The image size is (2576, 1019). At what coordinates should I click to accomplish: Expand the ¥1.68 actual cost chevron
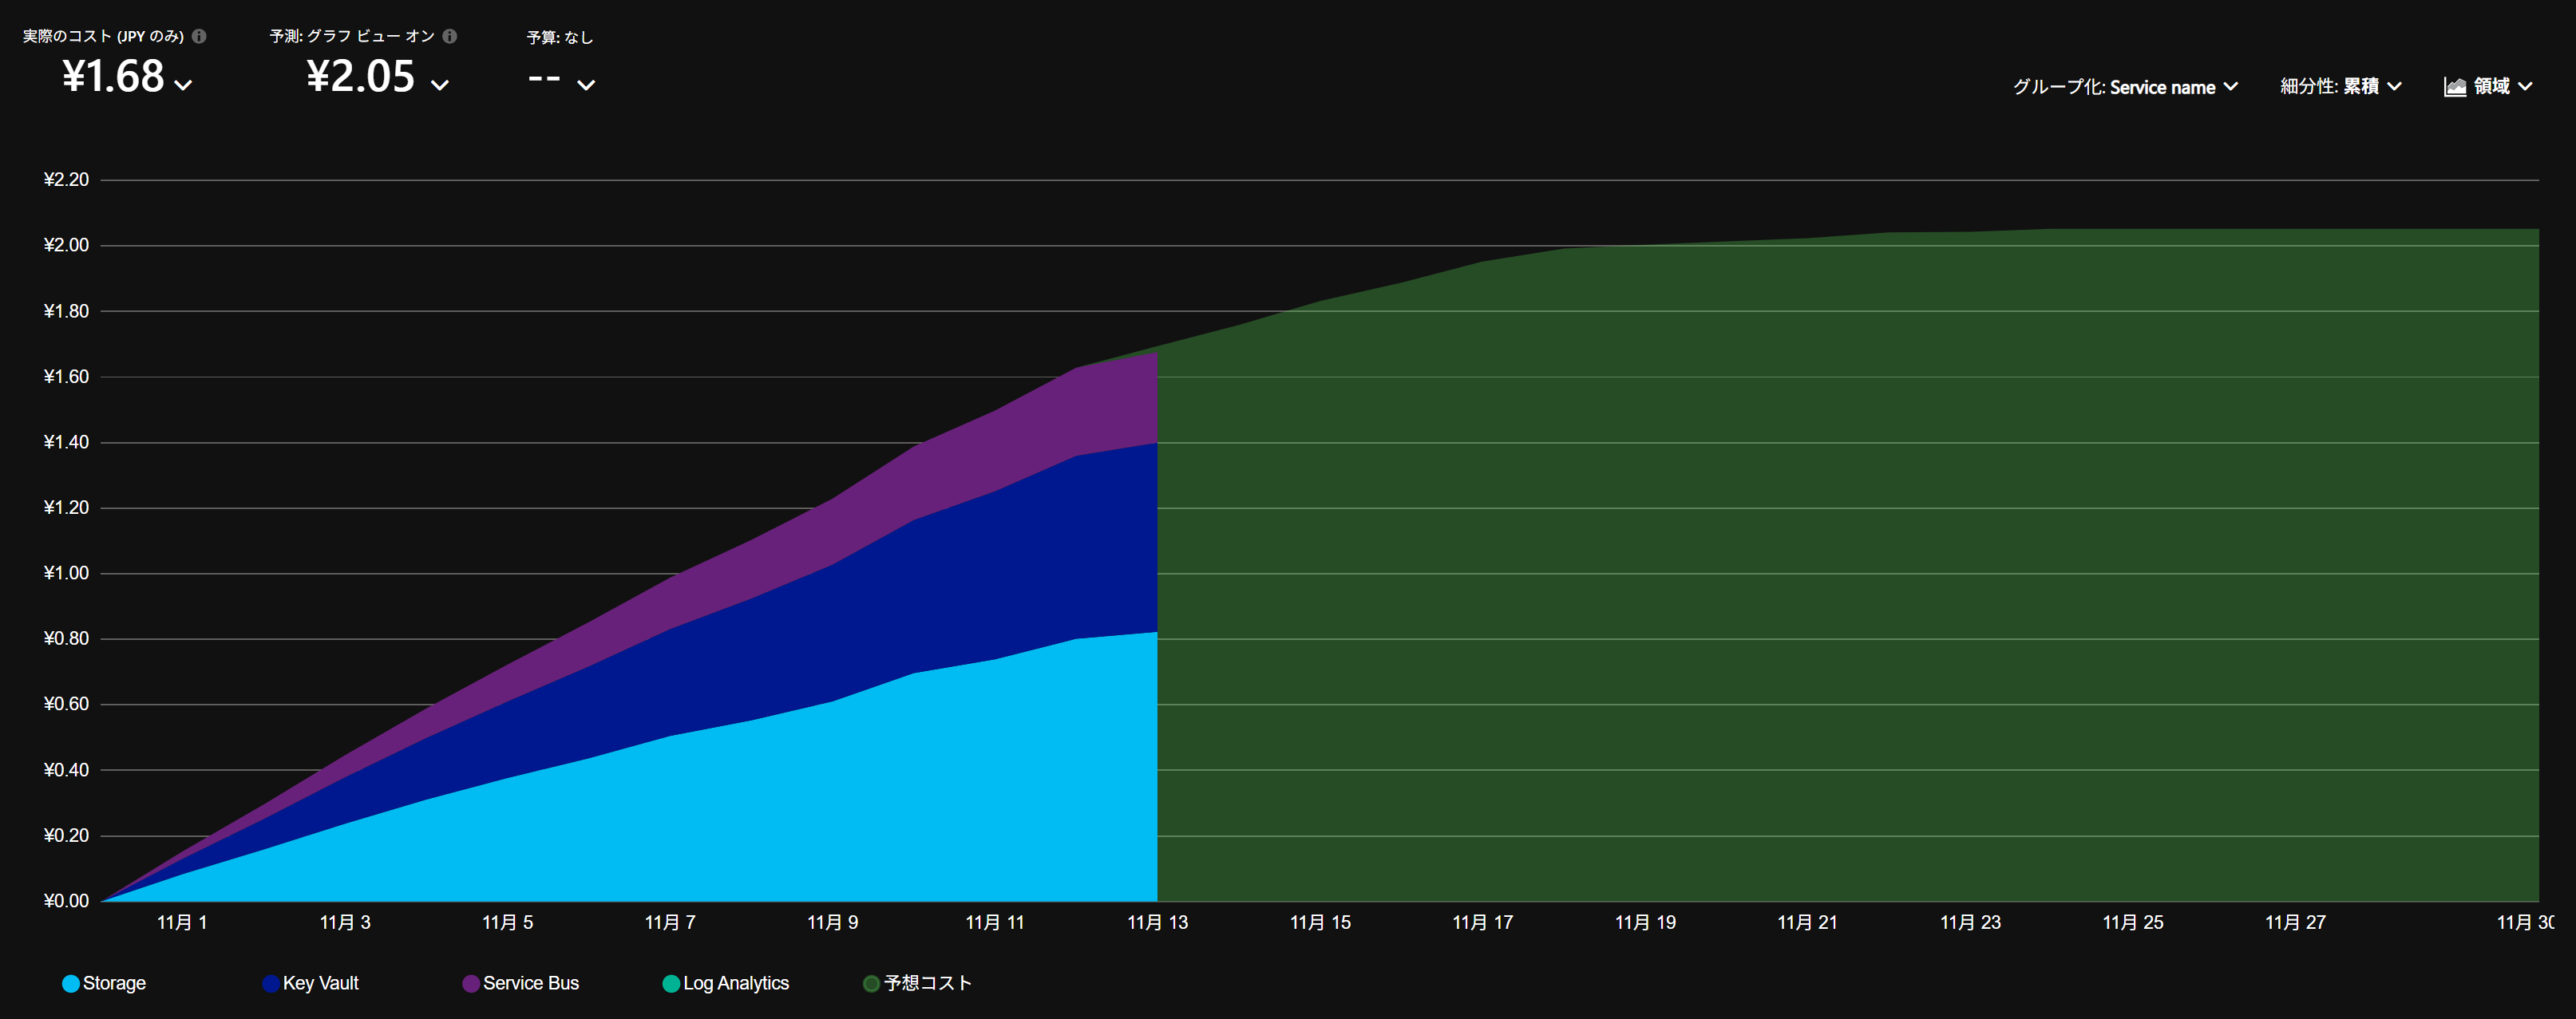(184, 86)
